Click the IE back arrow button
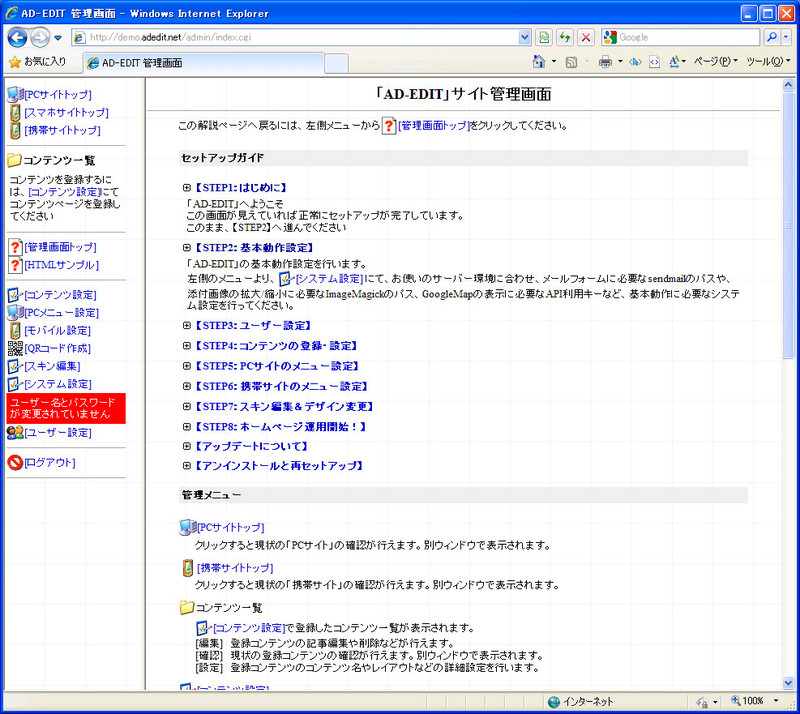Screen dimensions: 800x714 [17, 37]
